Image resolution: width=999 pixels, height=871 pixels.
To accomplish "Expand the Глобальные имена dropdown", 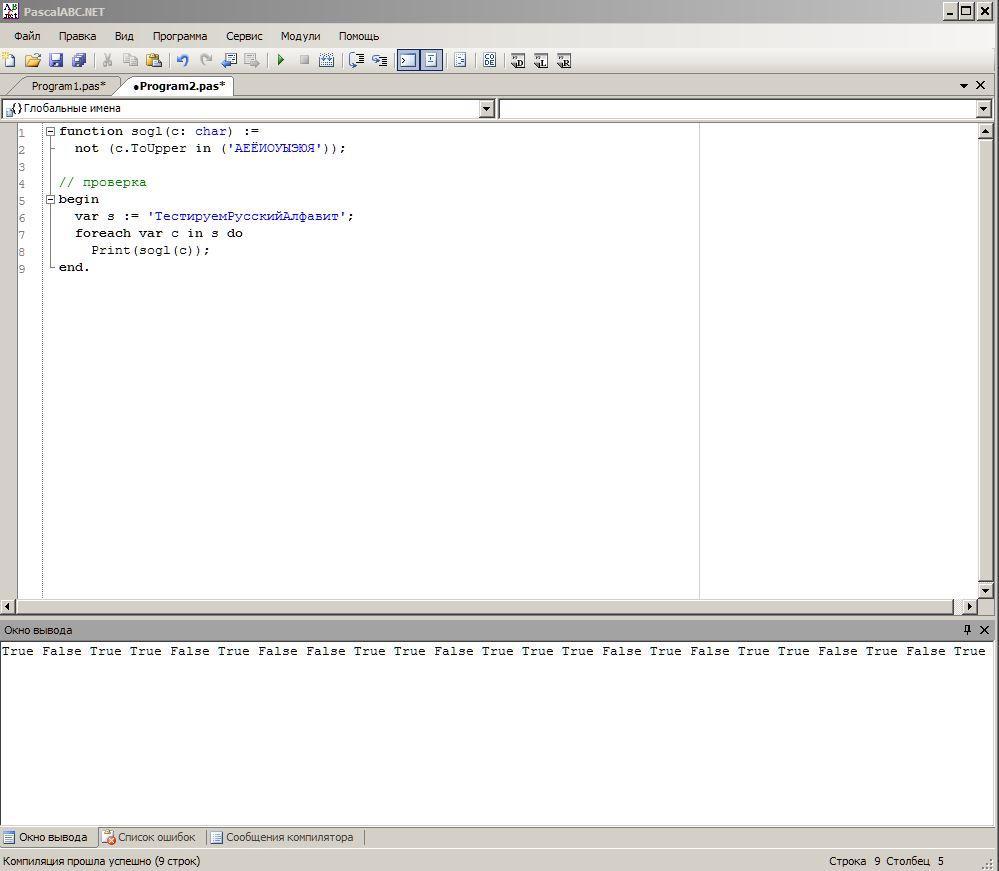I will point(487,108).
